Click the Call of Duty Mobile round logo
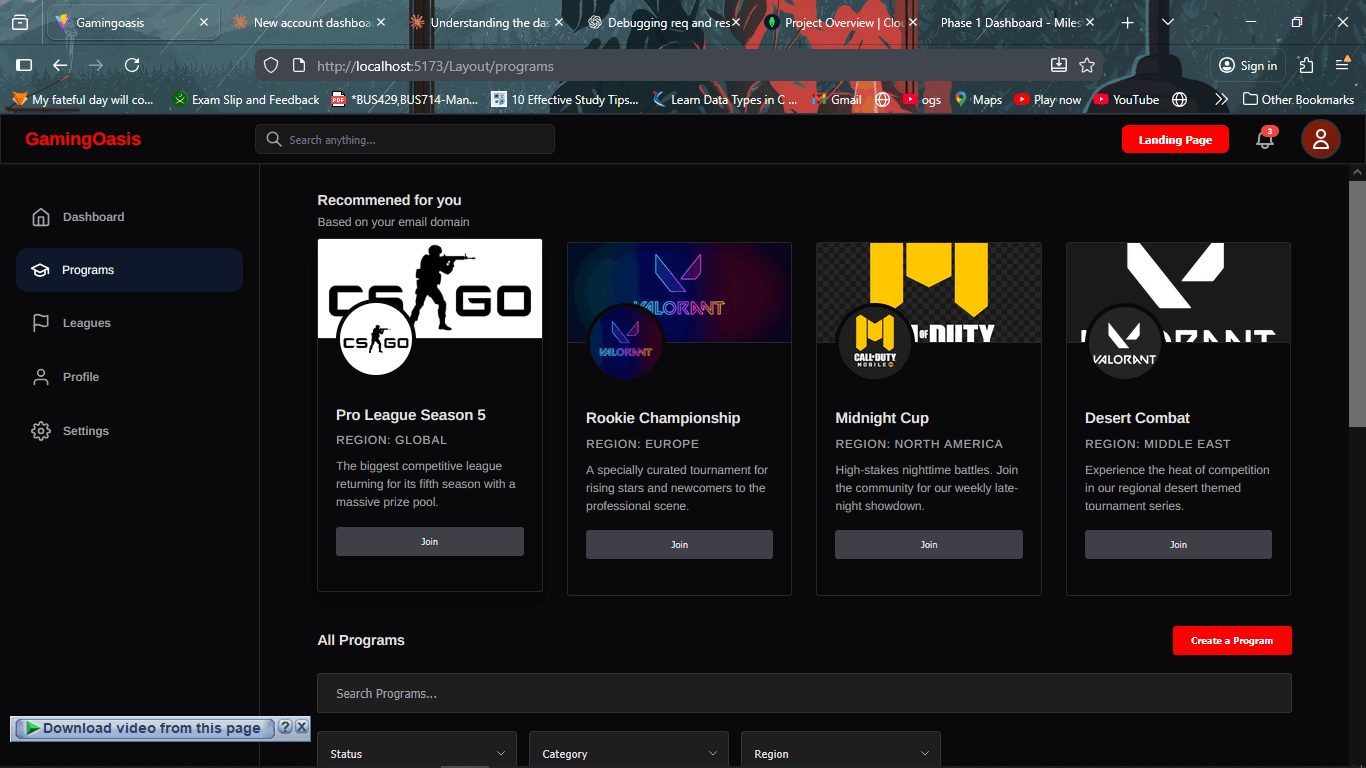 pyautogui.click(x=874, y=343)
